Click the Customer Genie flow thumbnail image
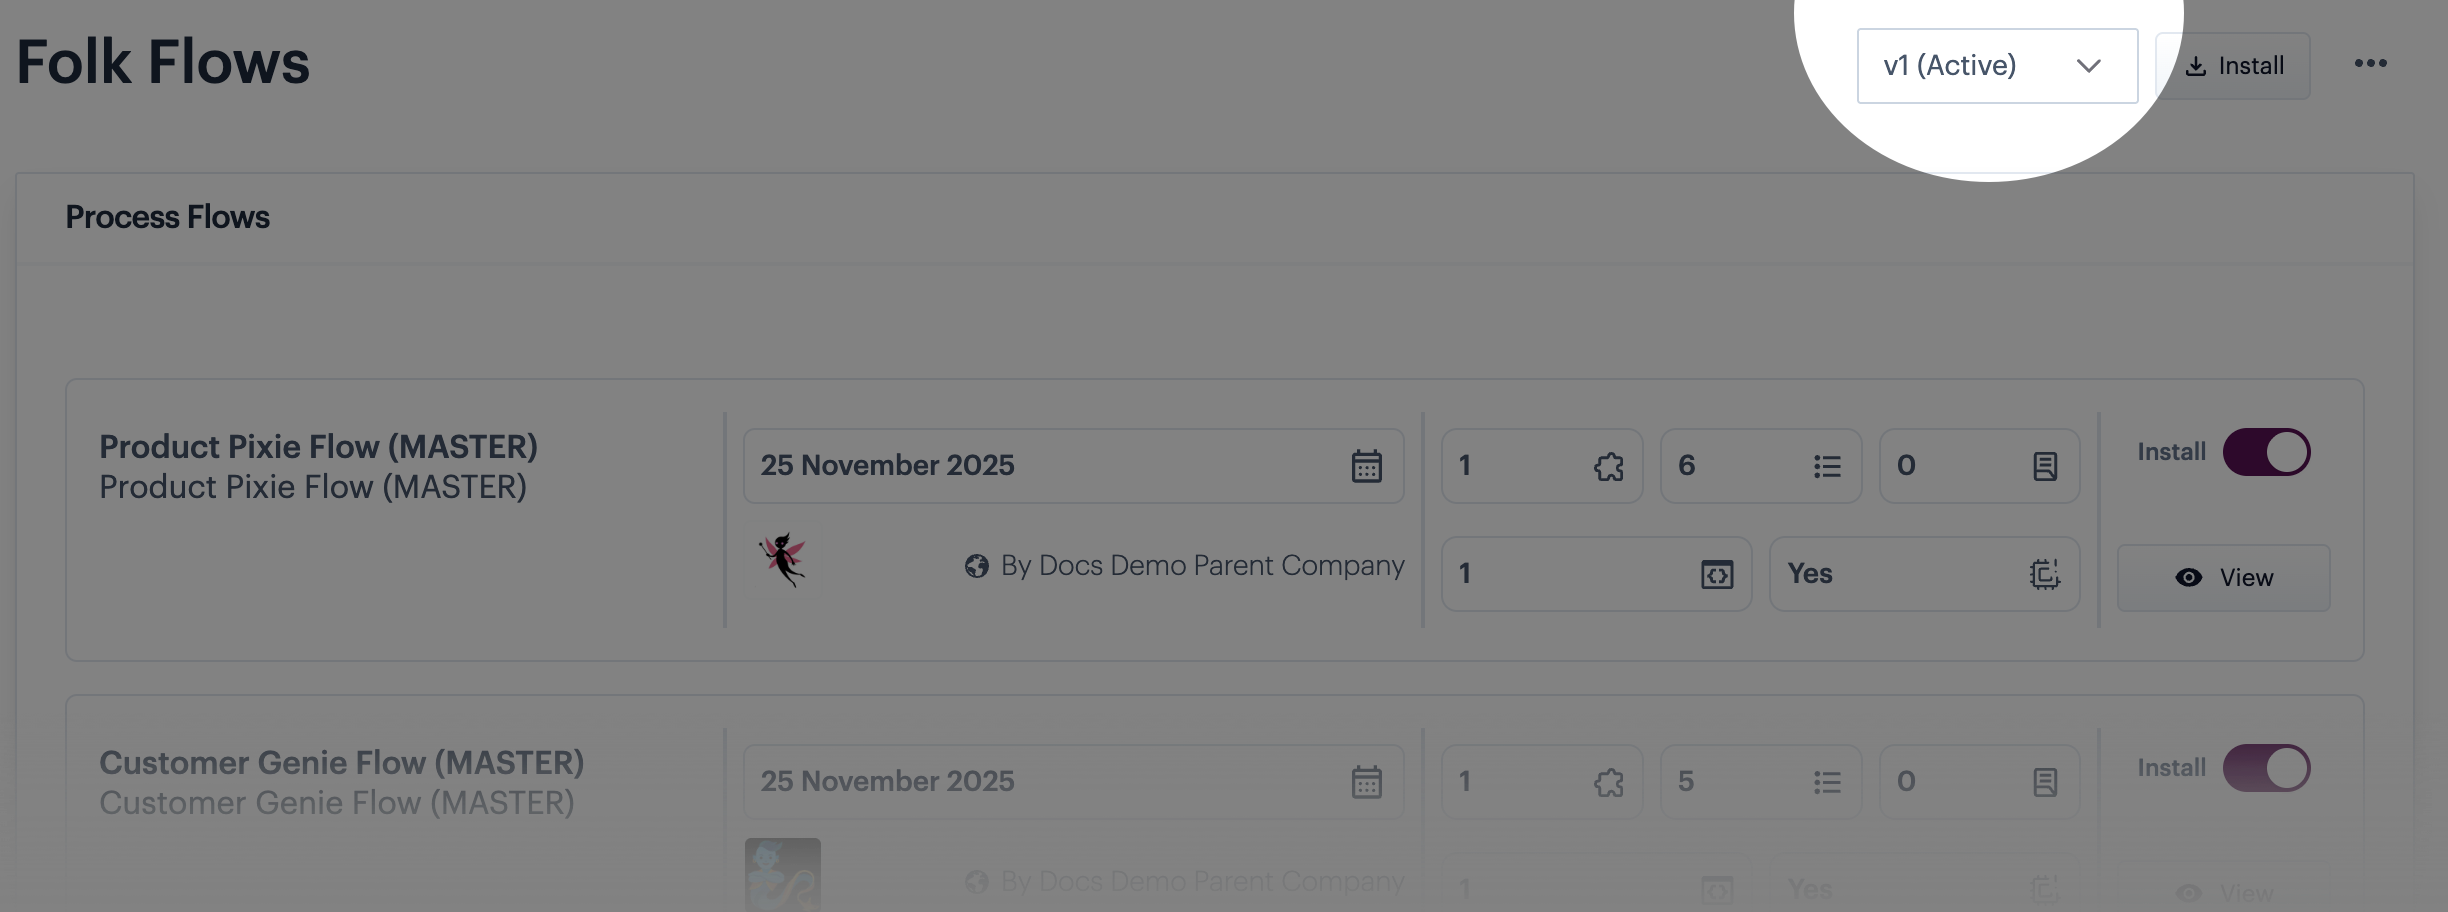2448x912 pixels. 782,874
